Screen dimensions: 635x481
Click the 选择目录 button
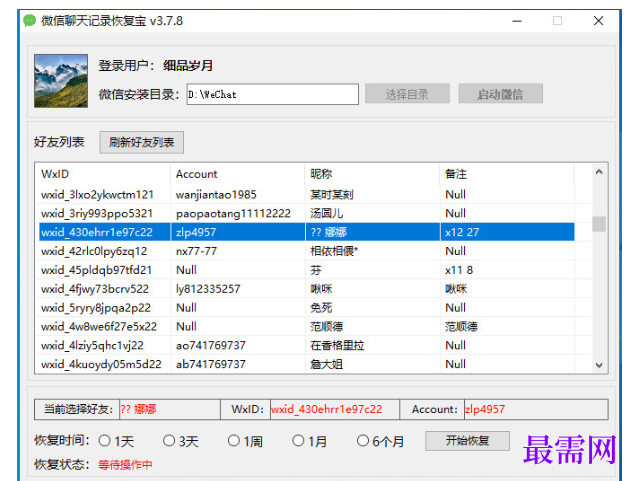pos(407,94)
